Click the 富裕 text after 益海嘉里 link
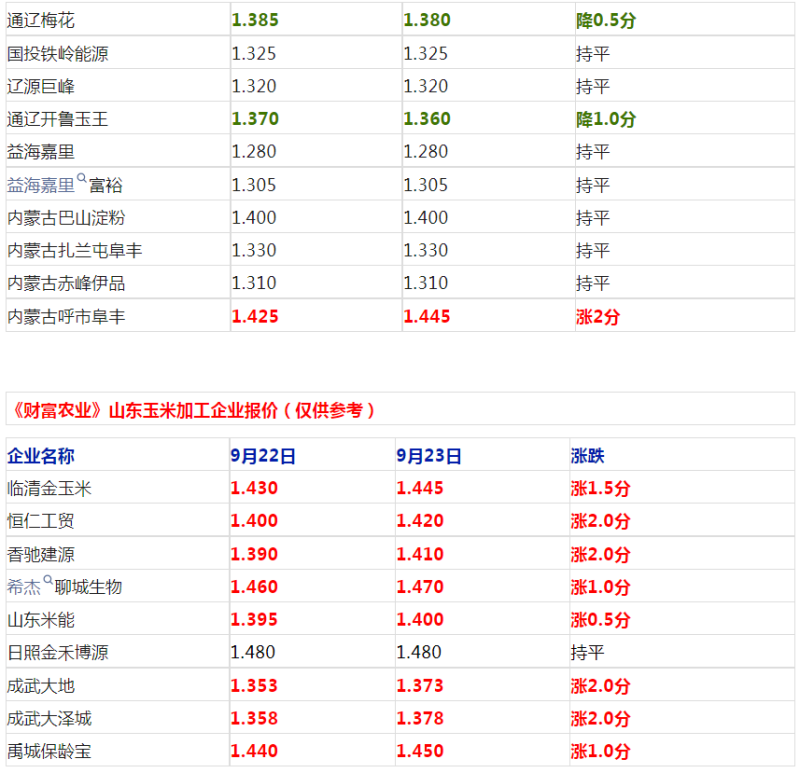 [x=106, y=185]
